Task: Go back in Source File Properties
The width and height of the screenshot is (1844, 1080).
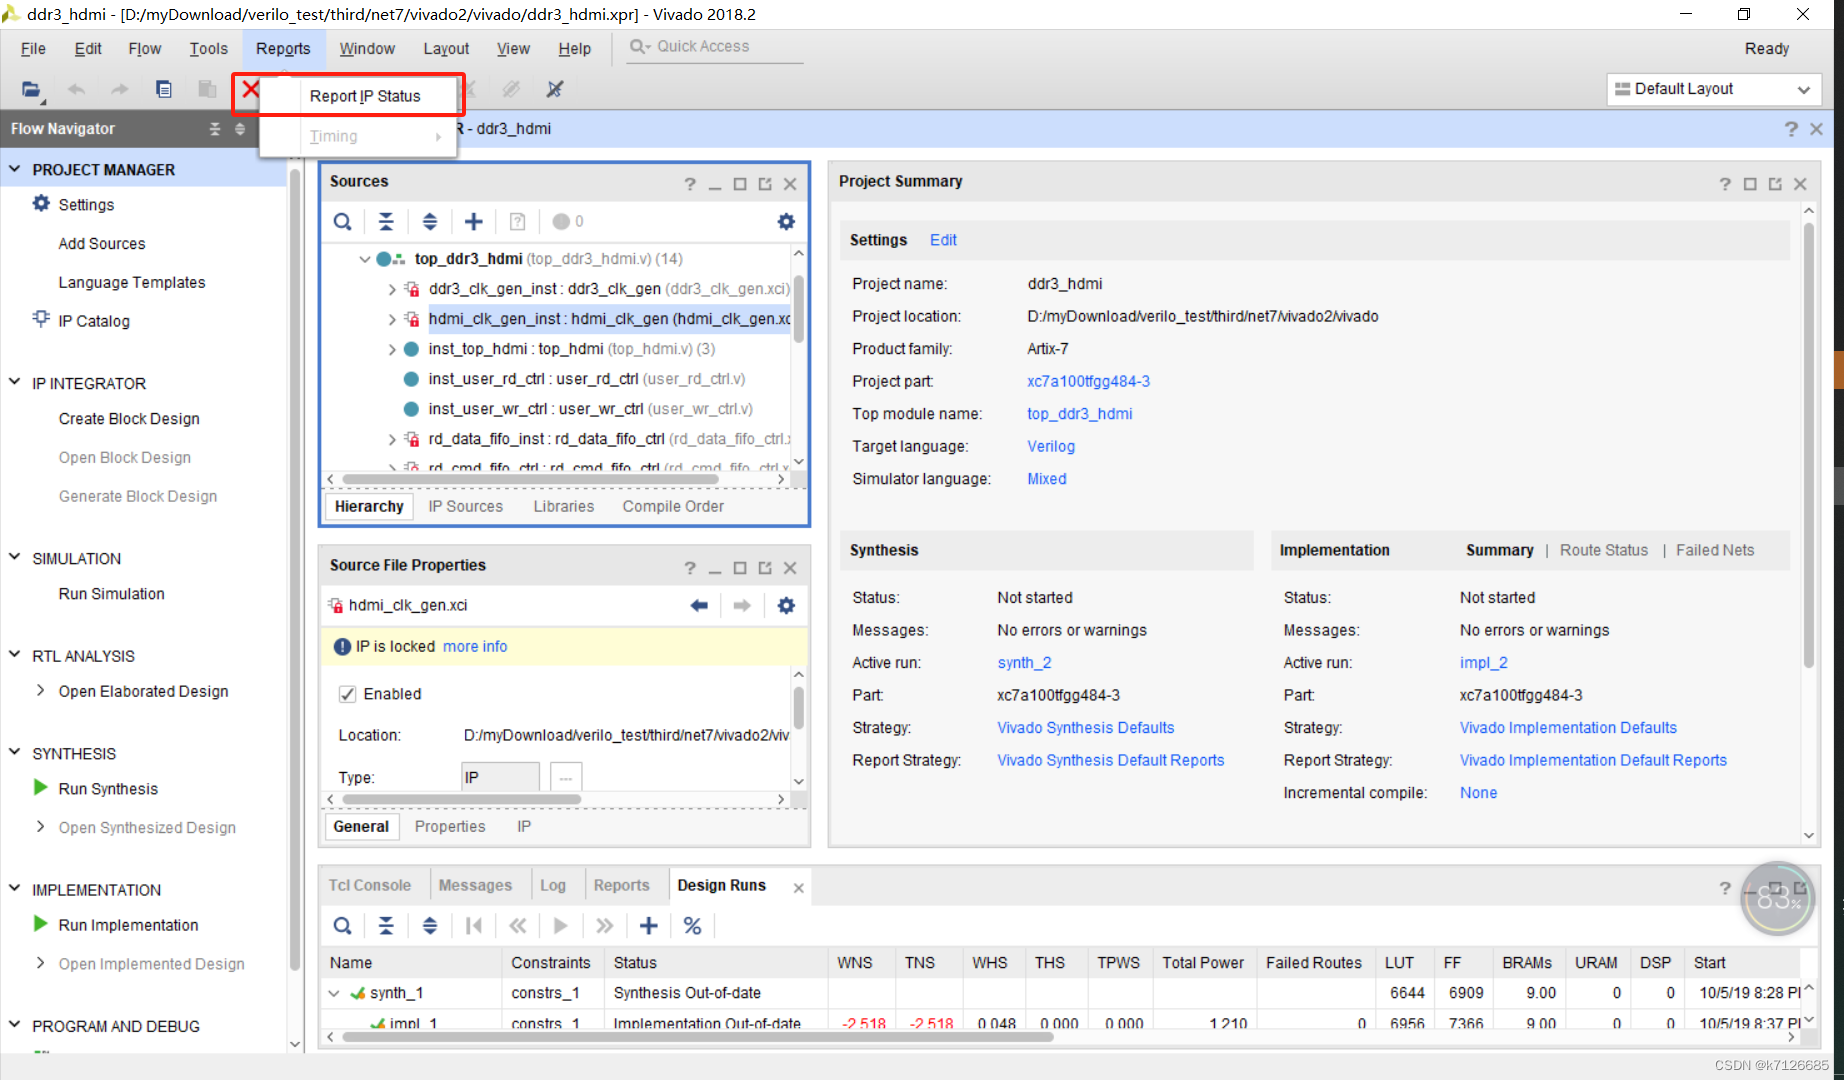Action: (x=699, y=605)
